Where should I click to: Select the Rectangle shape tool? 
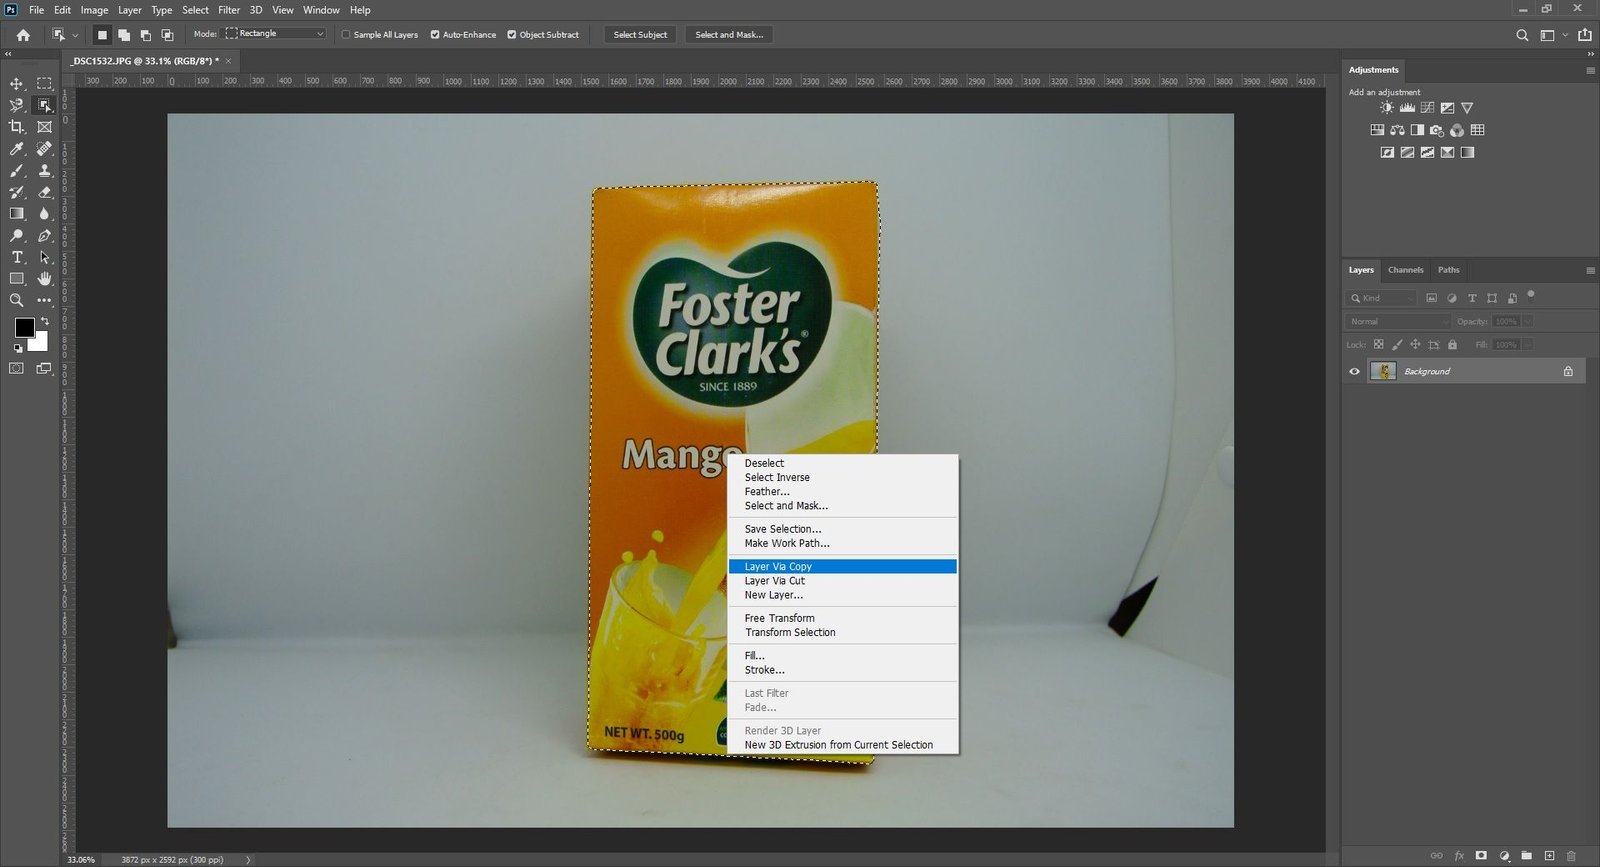coord(16,279)
